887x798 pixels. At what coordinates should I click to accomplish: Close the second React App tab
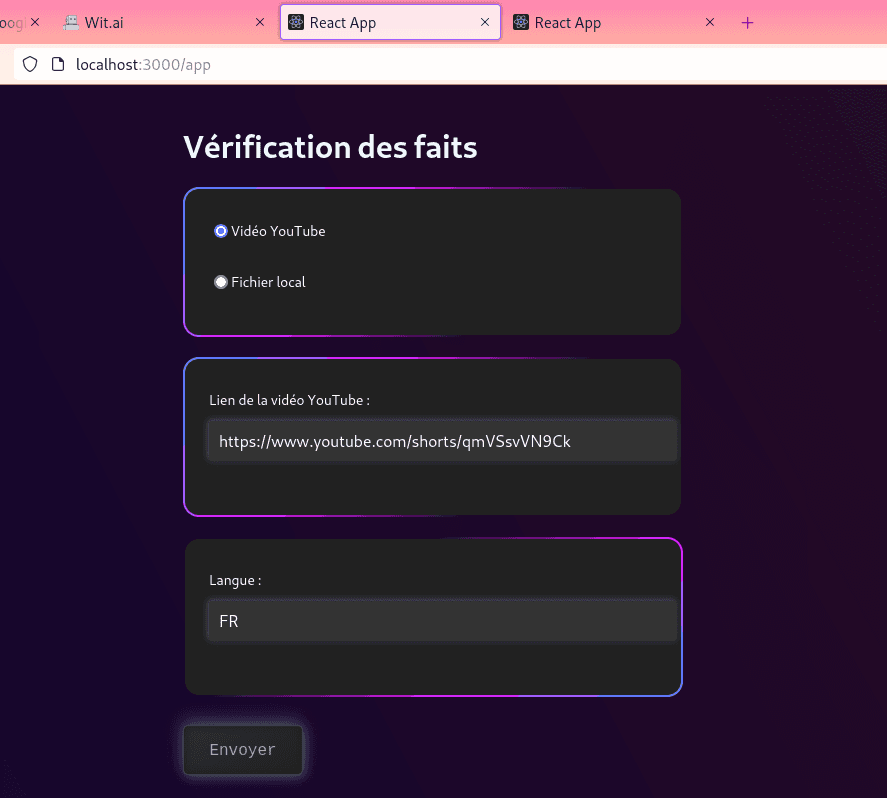(x=709, y=21)
